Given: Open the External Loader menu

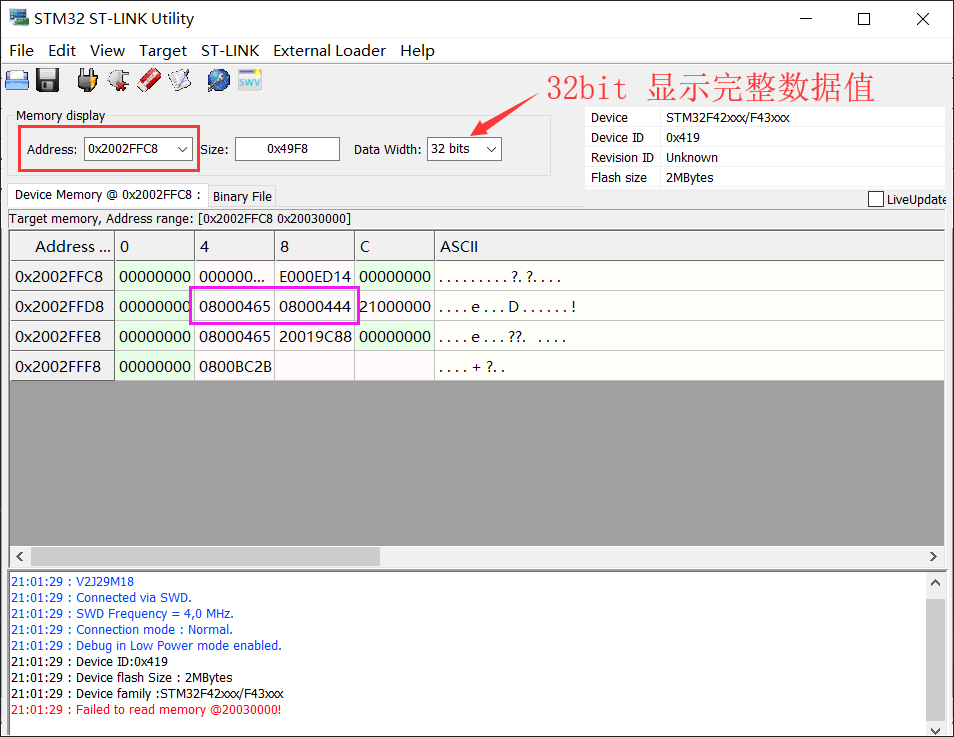Looking at the screenshot, I should [x=329, y=50].
